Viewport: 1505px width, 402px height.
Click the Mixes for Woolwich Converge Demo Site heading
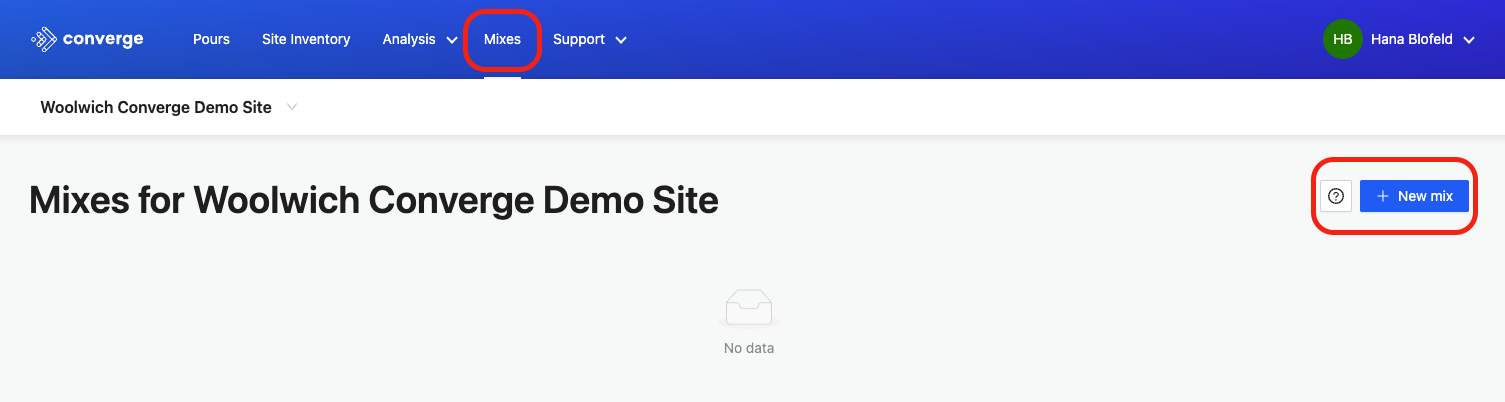(x=374, y=201)
